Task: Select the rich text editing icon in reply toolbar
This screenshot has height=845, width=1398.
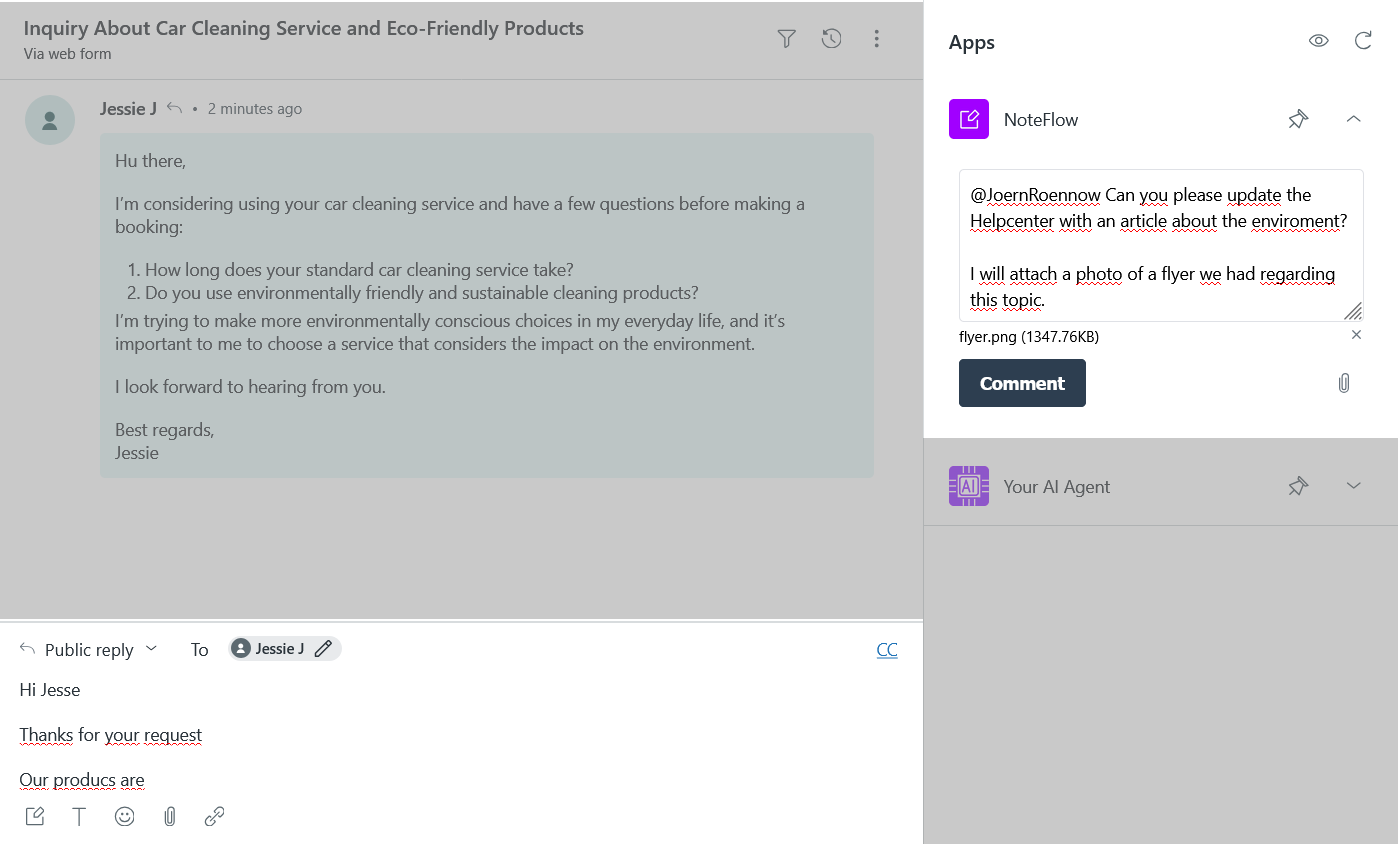Action: [34, 816]
